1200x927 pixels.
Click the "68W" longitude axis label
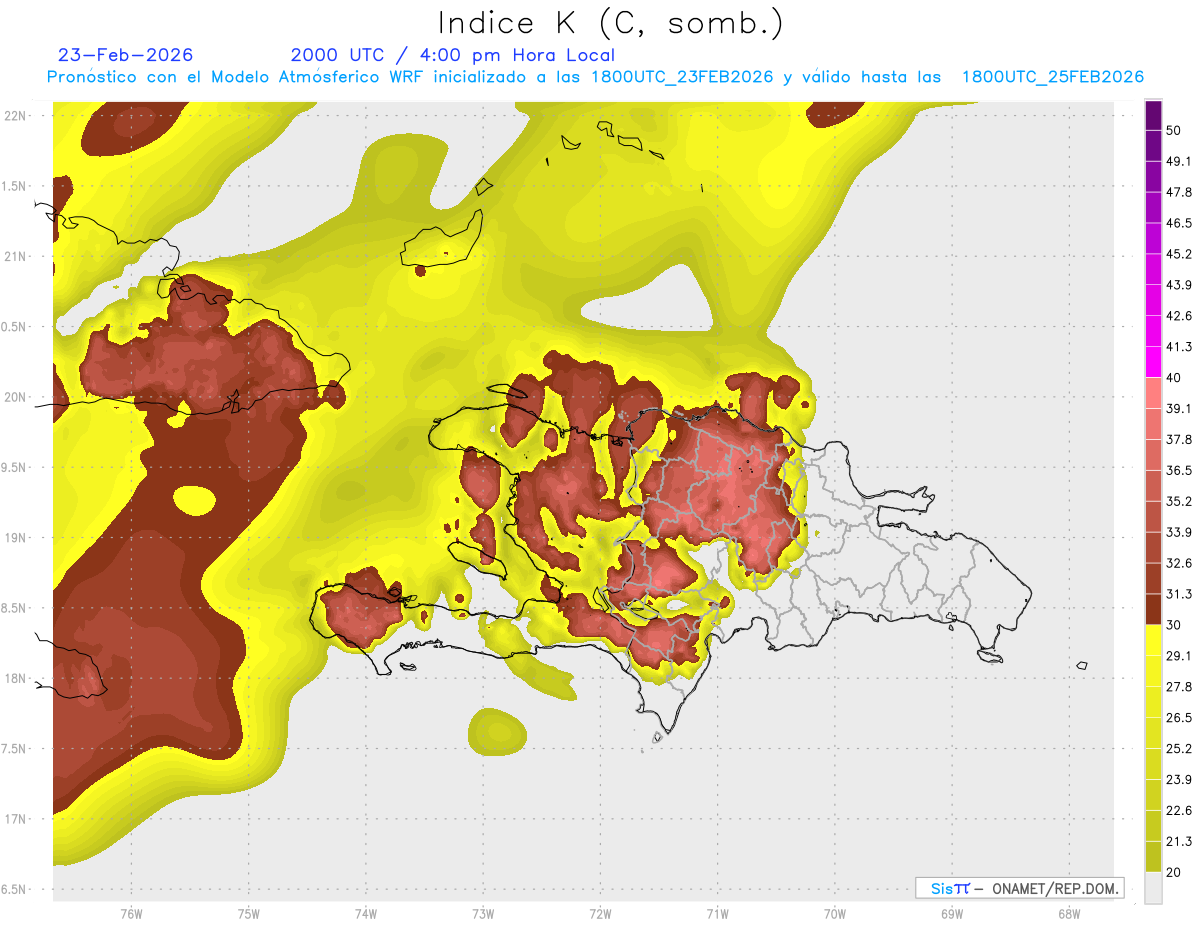(1068, 914)
